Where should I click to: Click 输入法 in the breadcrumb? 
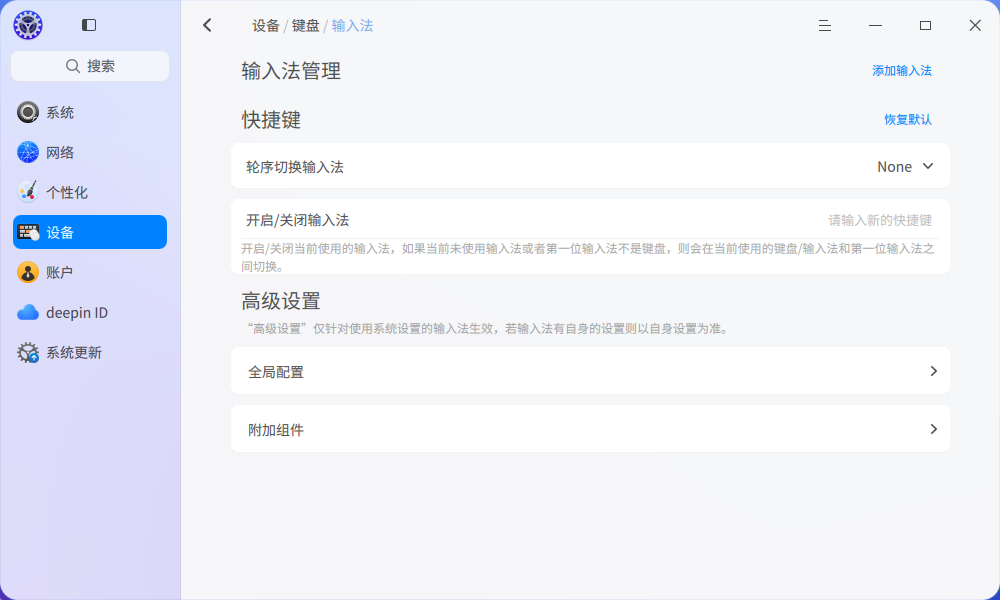pyautogui.click(x=352, y=26)
